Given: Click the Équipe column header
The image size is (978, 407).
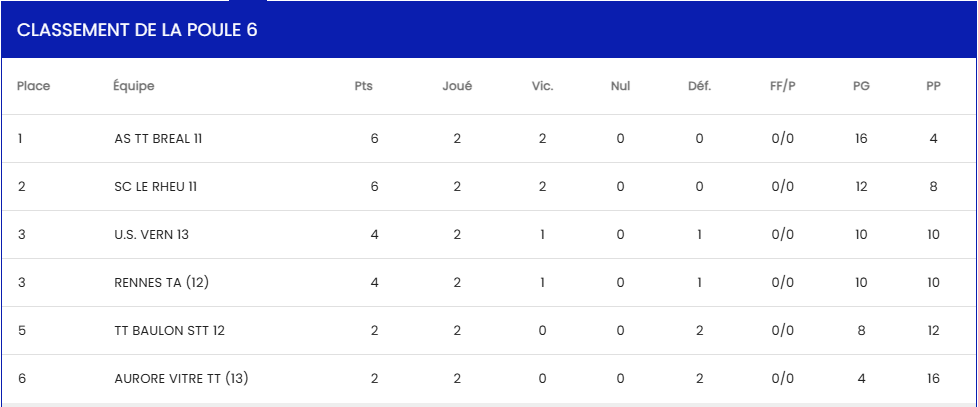Looking at the screenshot, I should [x=133, y=87].
